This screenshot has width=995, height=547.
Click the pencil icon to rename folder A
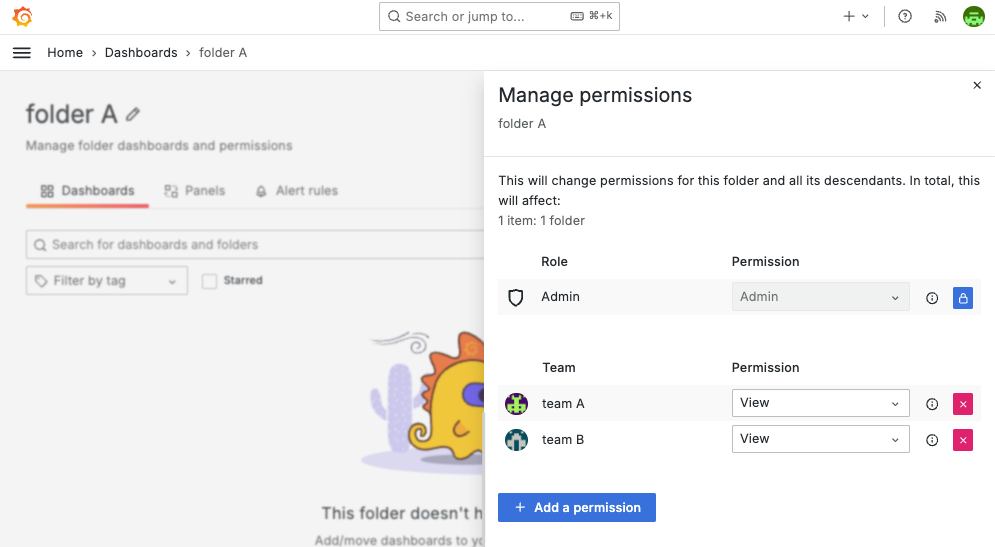tap(134, 115)
